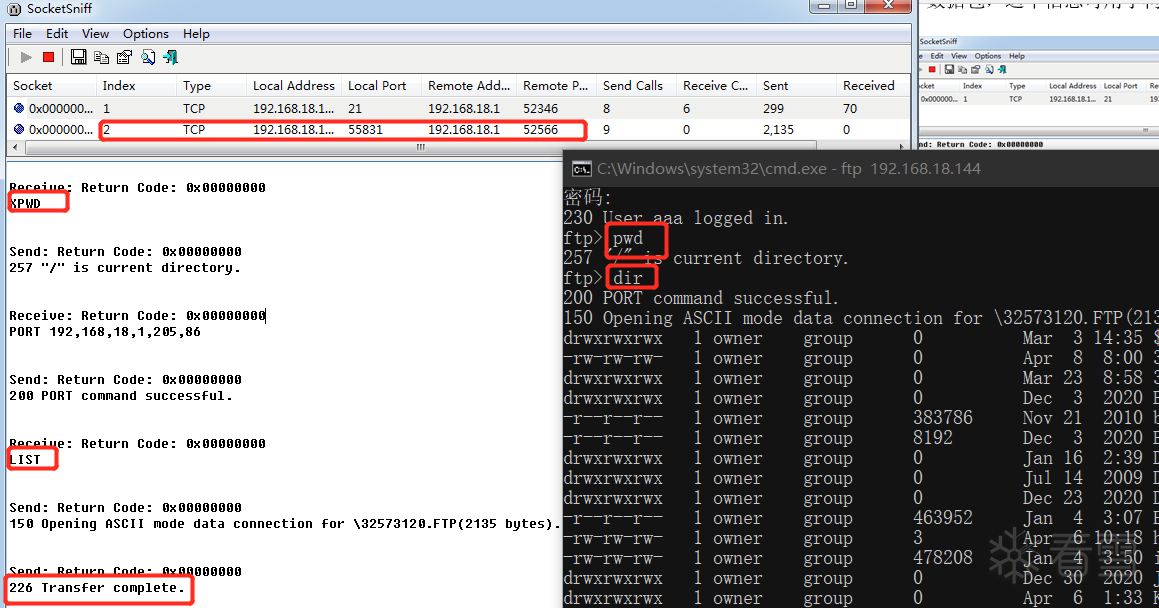Click the '200 PORT command successful.' capture line
This screenshot has height=608, width=1159.
coord(120,395)
